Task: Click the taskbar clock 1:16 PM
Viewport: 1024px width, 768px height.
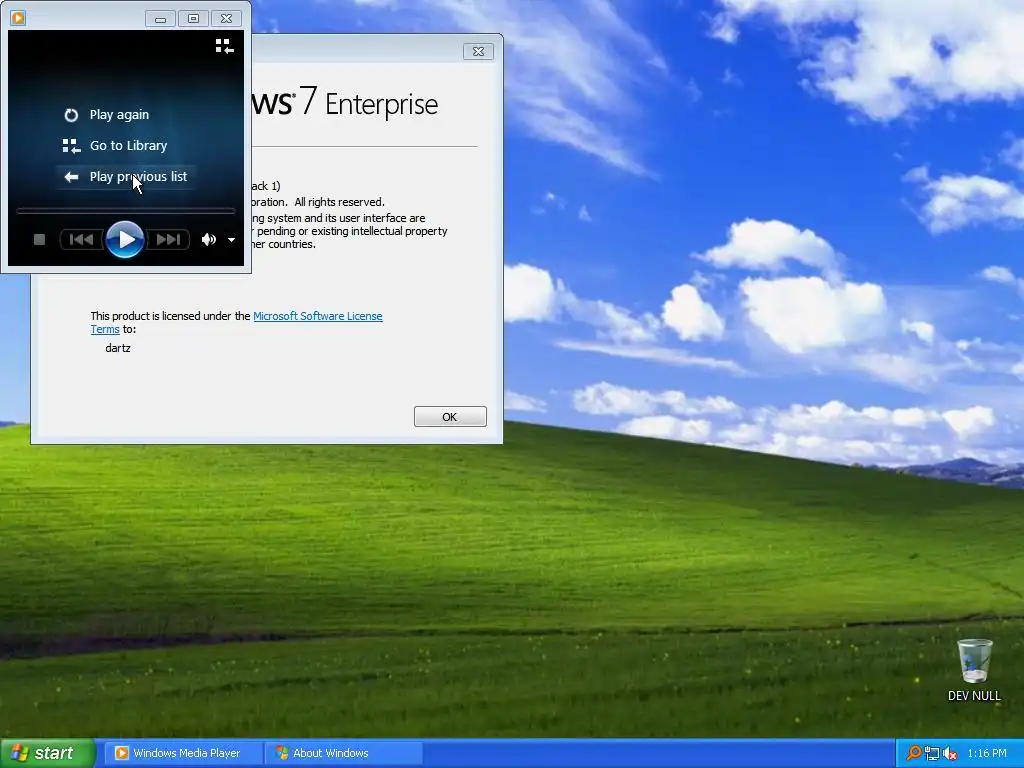Action: point(987,753)
